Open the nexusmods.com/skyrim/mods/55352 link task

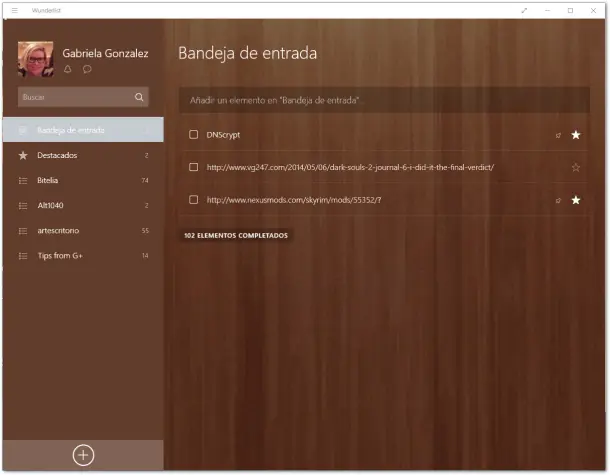pos(294,200)
